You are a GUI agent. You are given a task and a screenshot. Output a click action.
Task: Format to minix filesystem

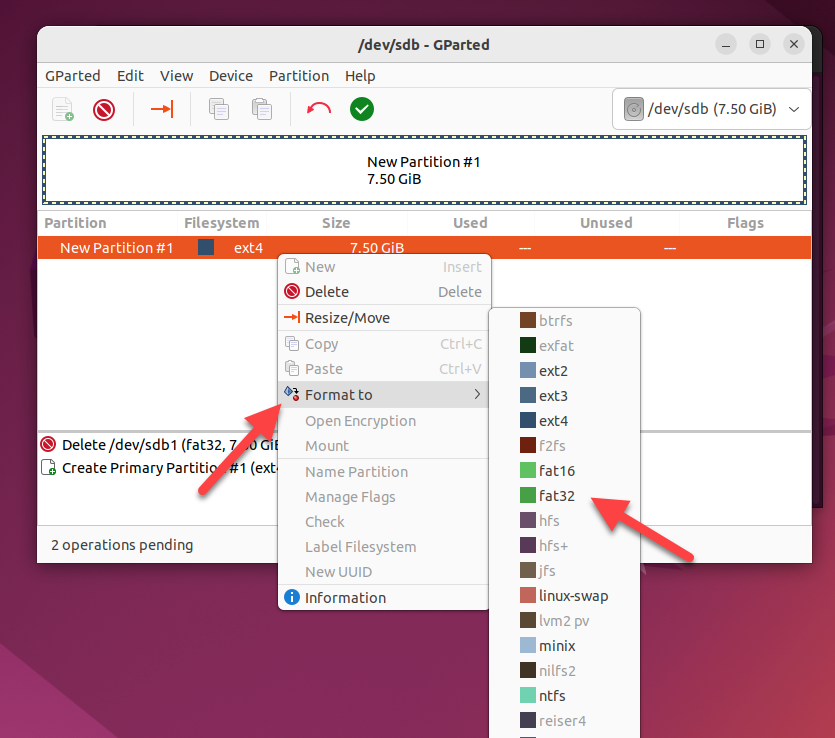tap(564, 646)
